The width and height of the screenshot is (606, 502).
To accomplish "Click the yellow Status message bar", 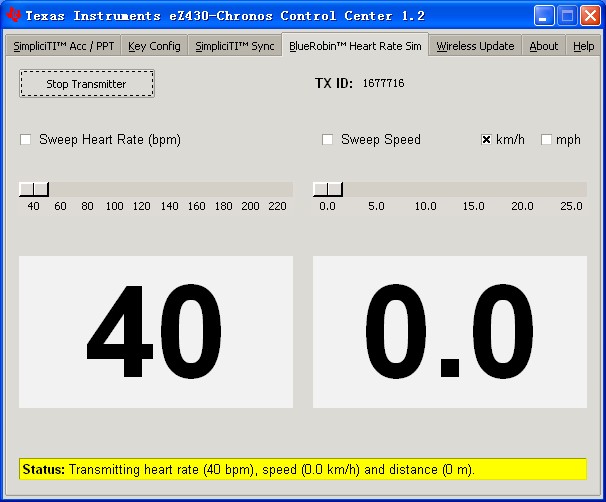I will 303,469.
